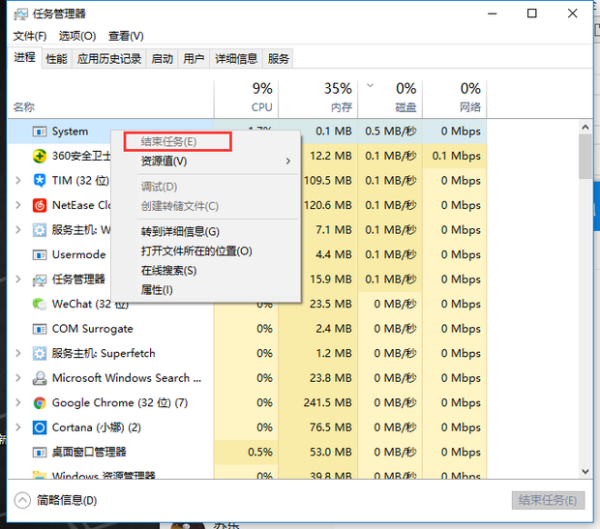This screenshot has height=529, width=600.
Task: Expand the TIM (32 位) process group
Action: [x=19, y=181]
